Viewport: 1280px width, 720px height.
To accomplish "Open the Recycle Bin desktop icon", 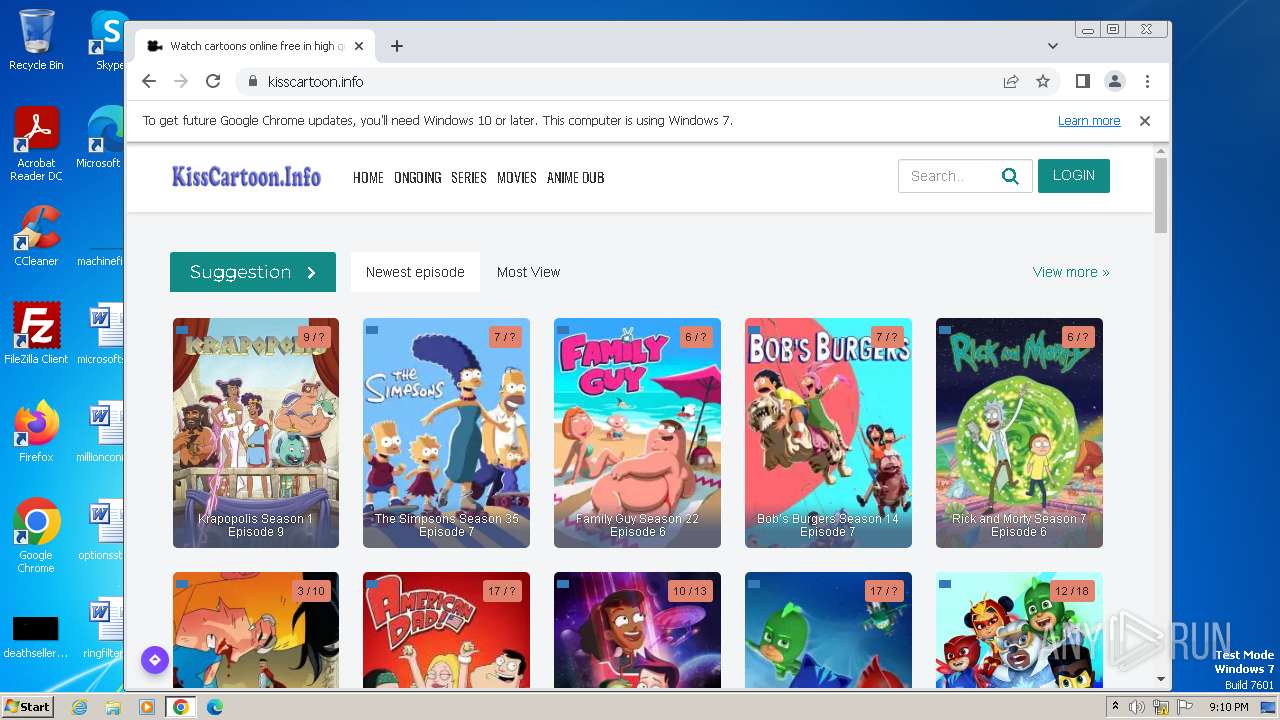I will tap(36, 40).
